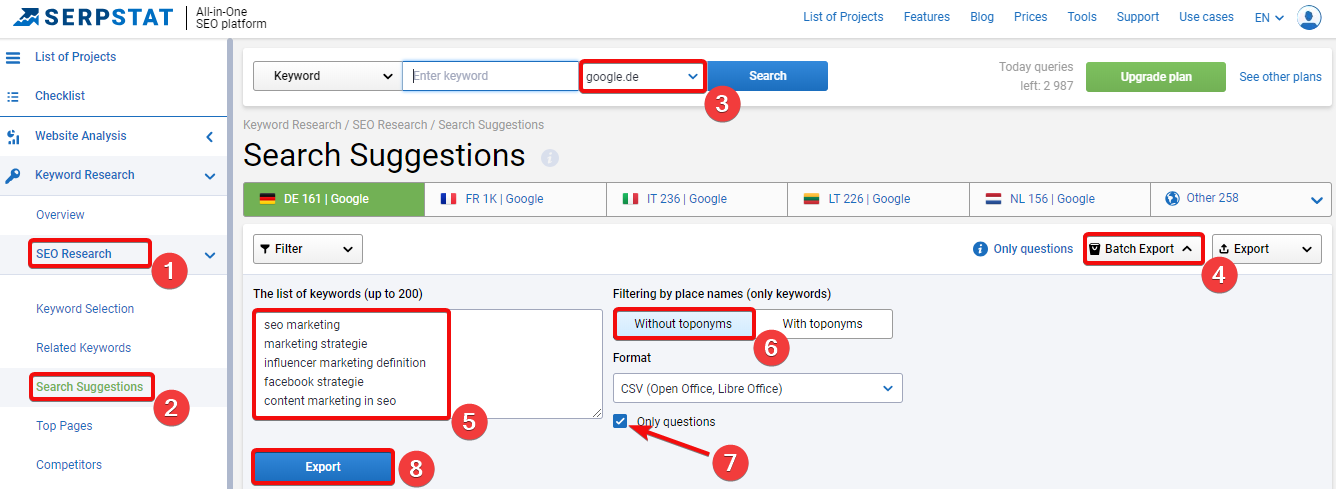The width and height of the screenshot is (1336, 489).
Task: Open Search Suggestions in the sidebar
Action: [x=90, y=386]
